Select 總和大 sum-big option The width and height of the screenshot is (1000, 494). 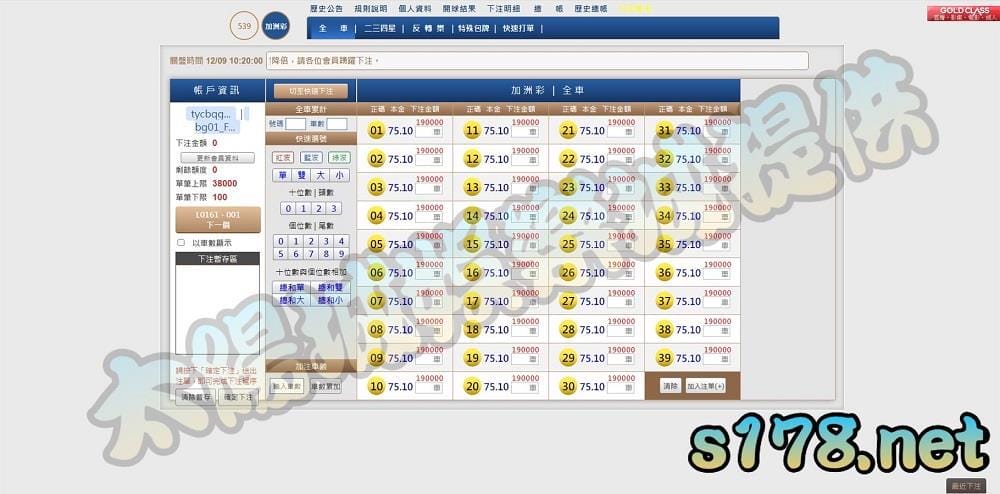(x=292, y=300)
